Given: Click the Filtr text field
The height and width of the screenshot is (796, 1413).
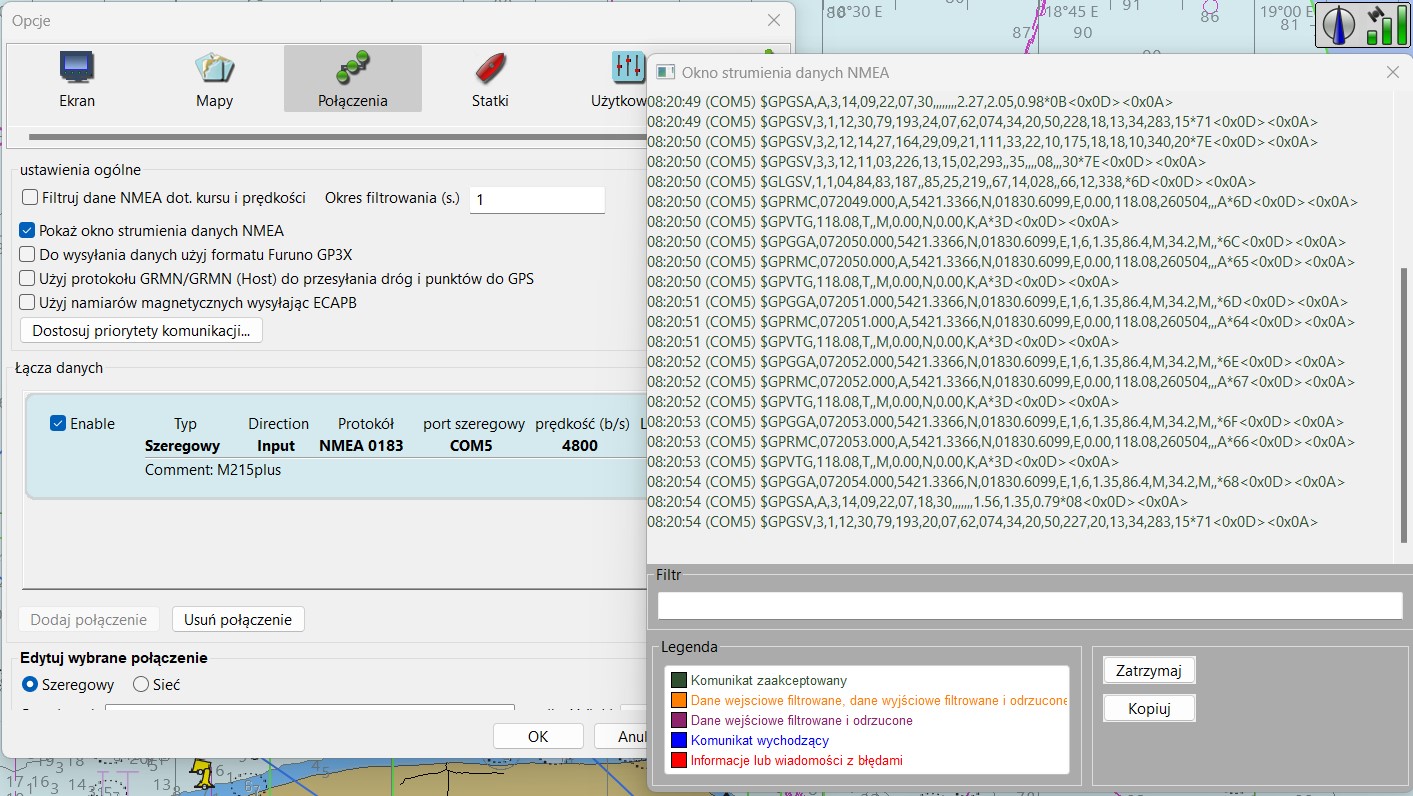Looking at the screenshot, I should (x=1030, y=606).
